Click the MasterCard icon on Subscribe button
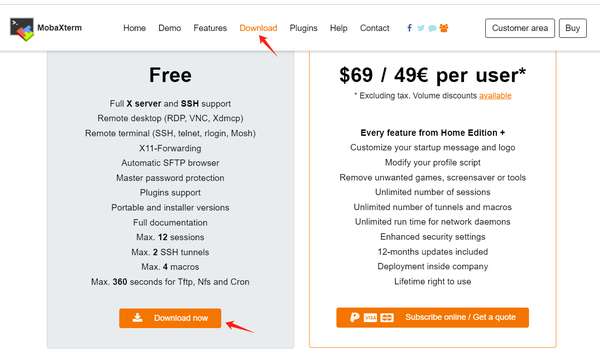The height and width of the screenshot is (360, 600). click(x=387, y=318)
